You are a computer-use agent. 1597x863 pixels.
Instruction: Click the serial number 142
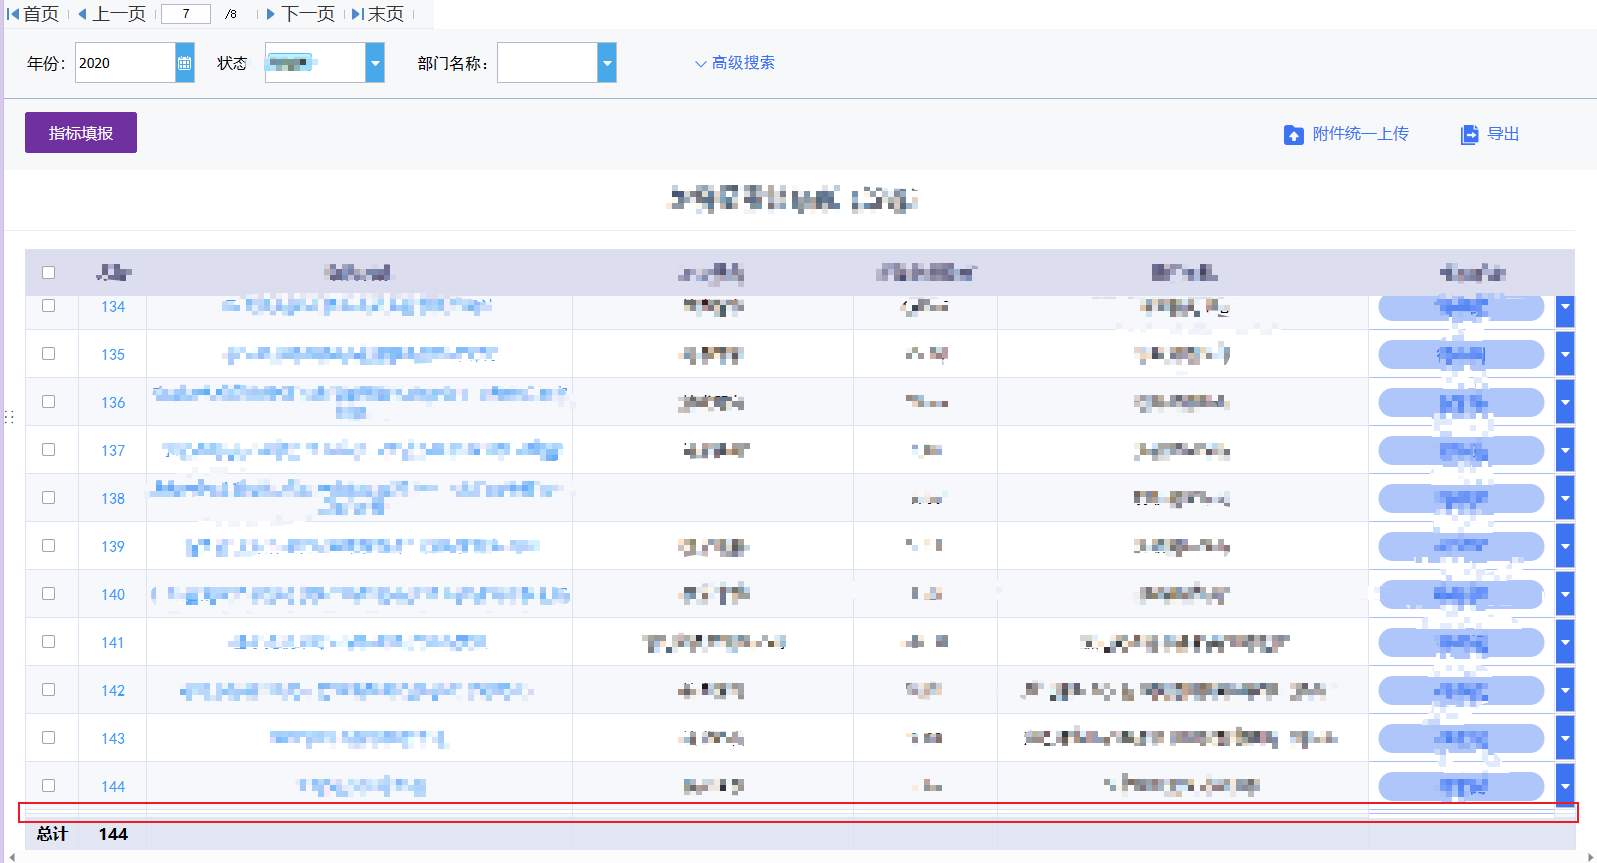pos(113,690)
